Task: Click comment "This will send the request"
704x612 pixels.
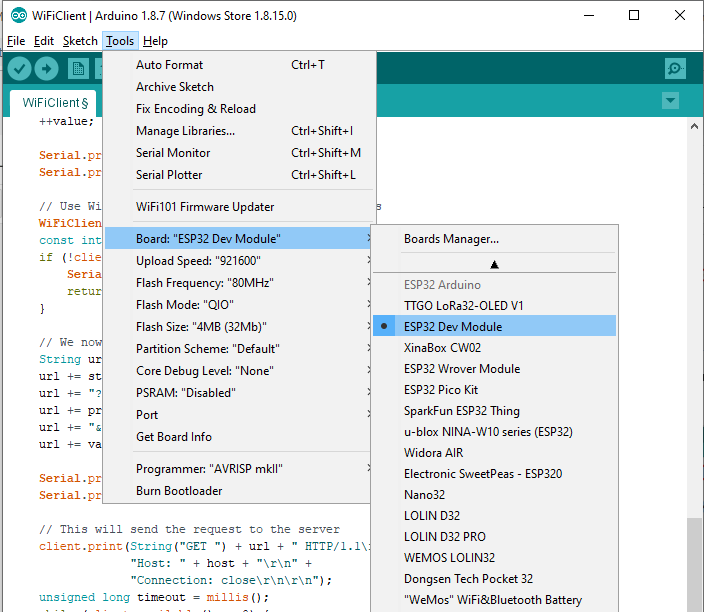Action: click(189, 529)
